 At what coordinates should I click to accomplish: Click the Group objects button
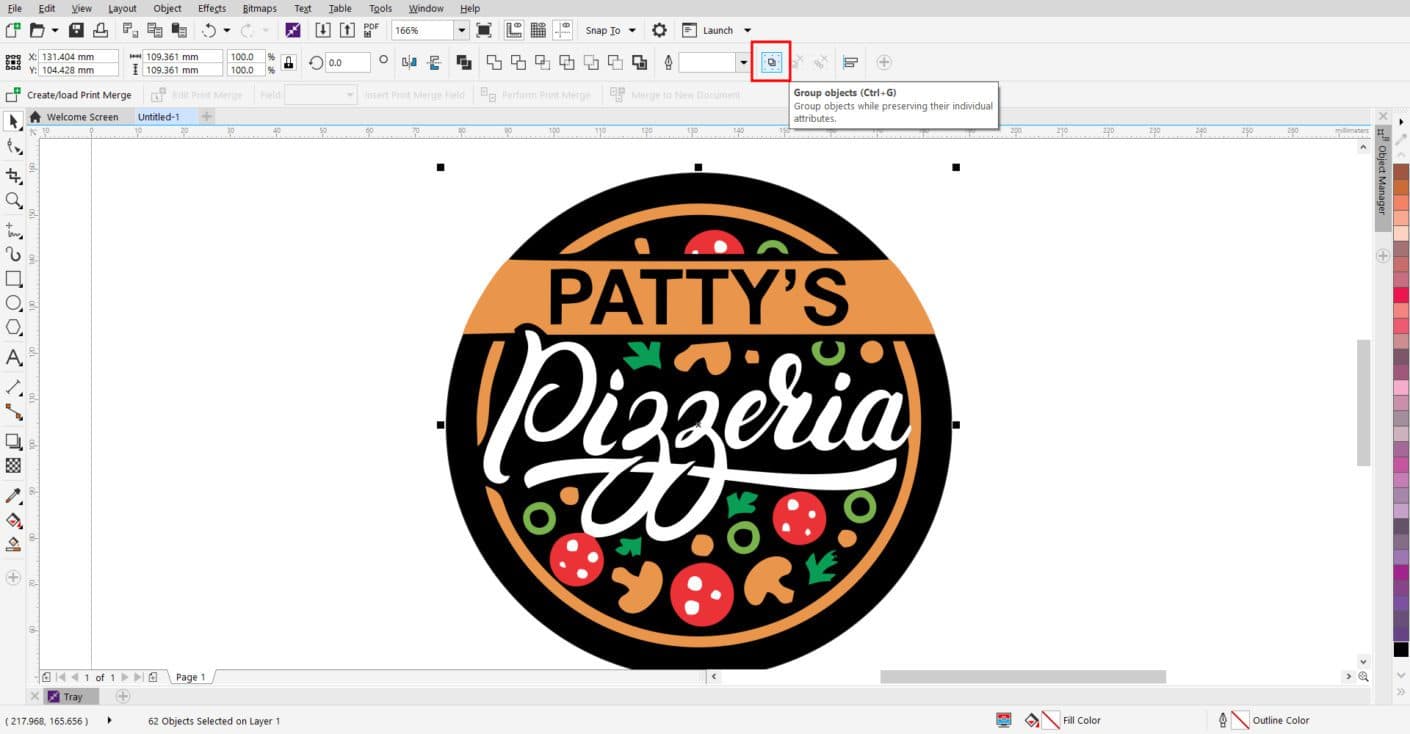coord(771,62)
